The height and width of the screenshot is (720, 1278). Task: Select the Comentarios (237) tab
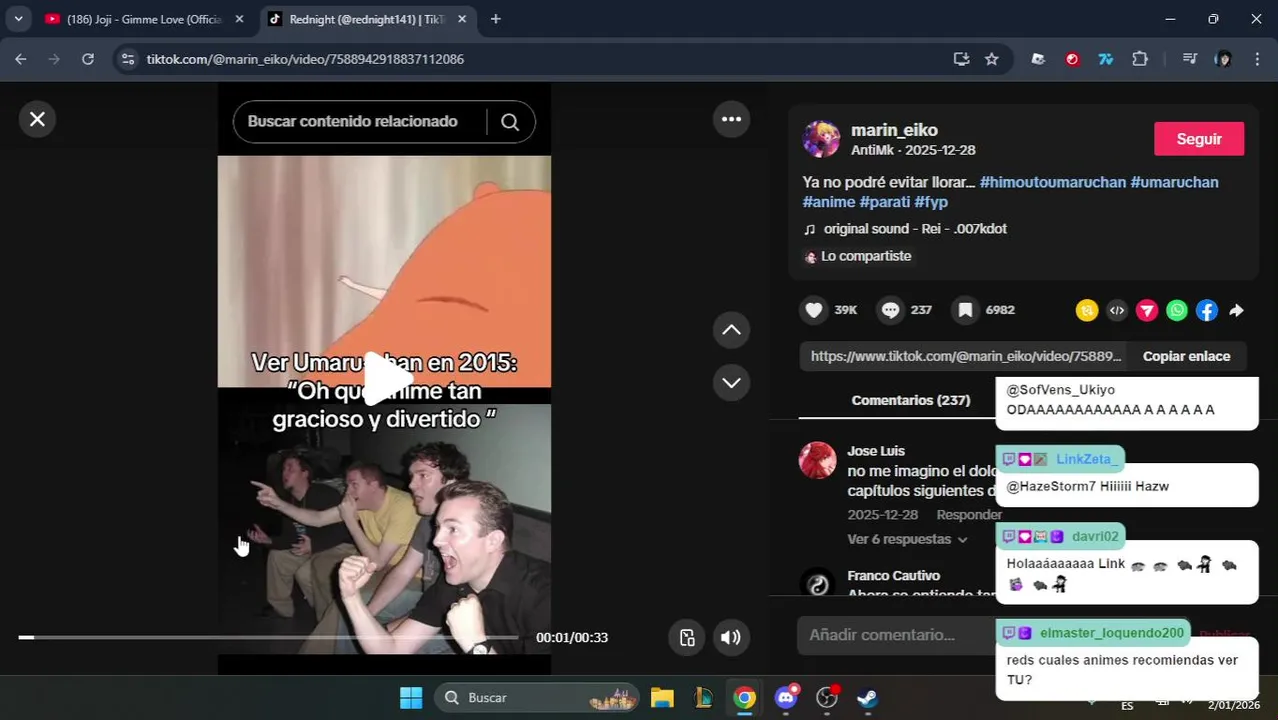910,400
